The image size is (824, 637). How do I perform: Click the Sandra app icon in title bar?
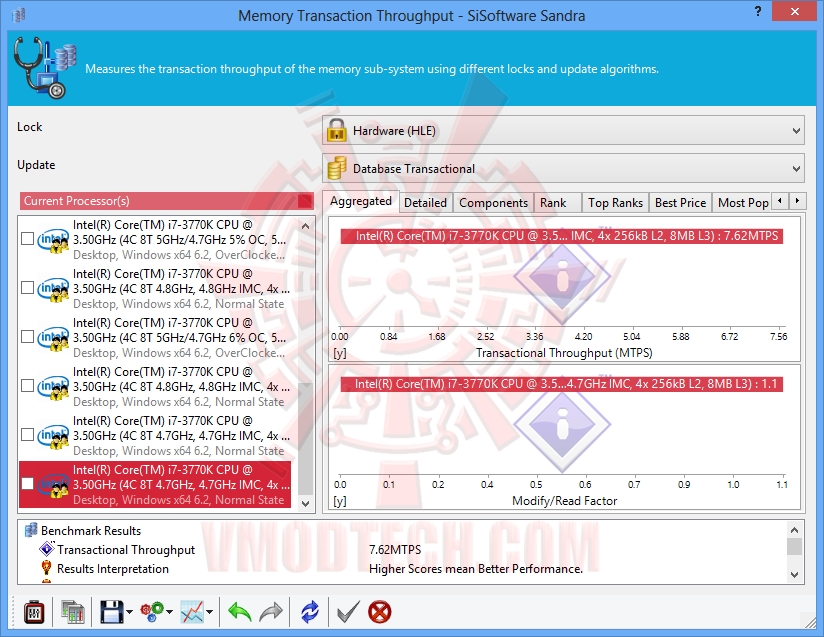click(19, 15)
